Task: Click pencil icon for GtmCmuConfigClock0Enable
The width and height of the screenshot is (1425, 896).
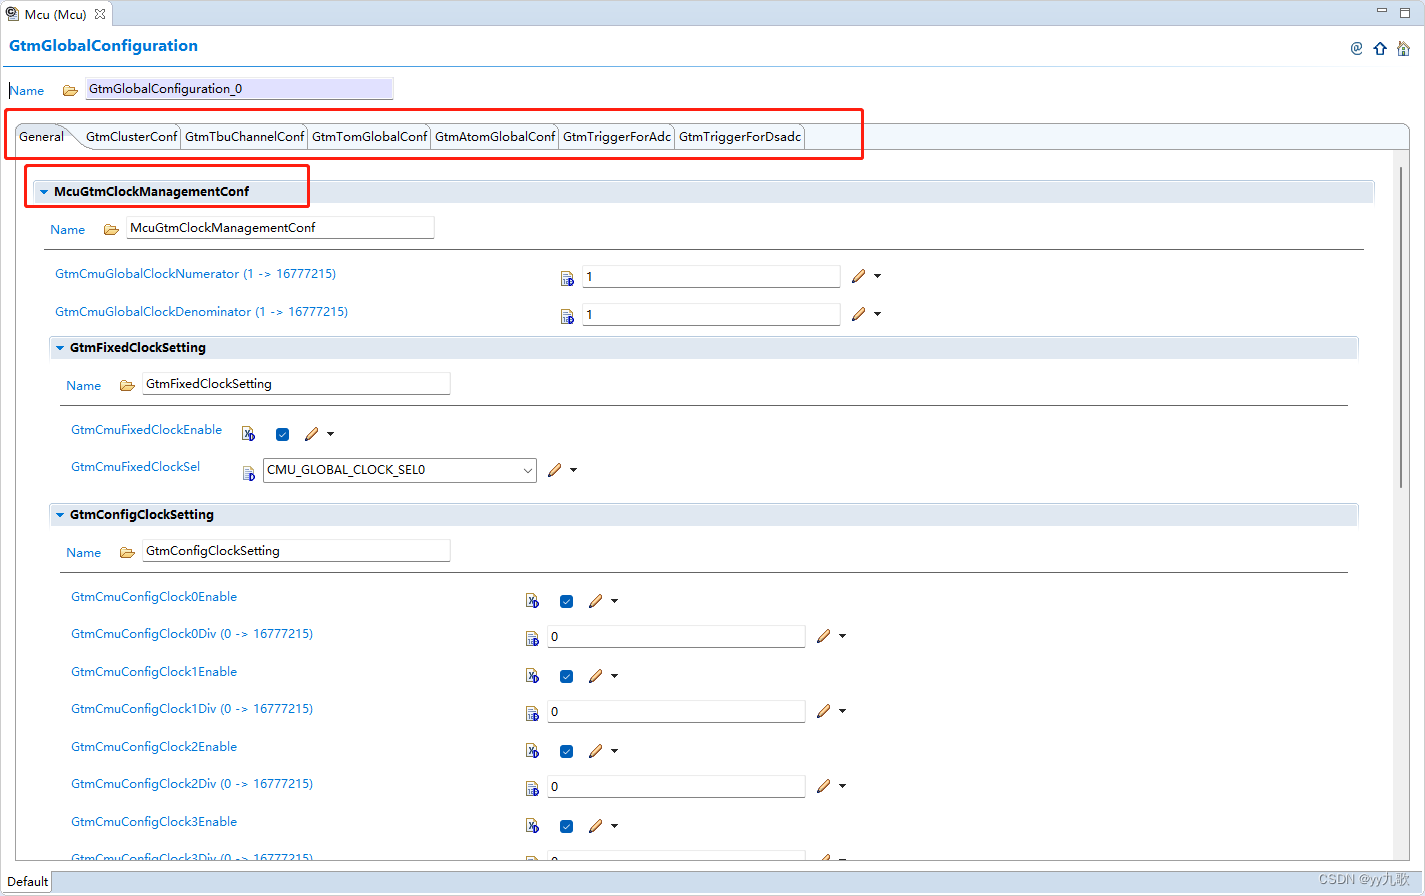Action: [595, 601]
